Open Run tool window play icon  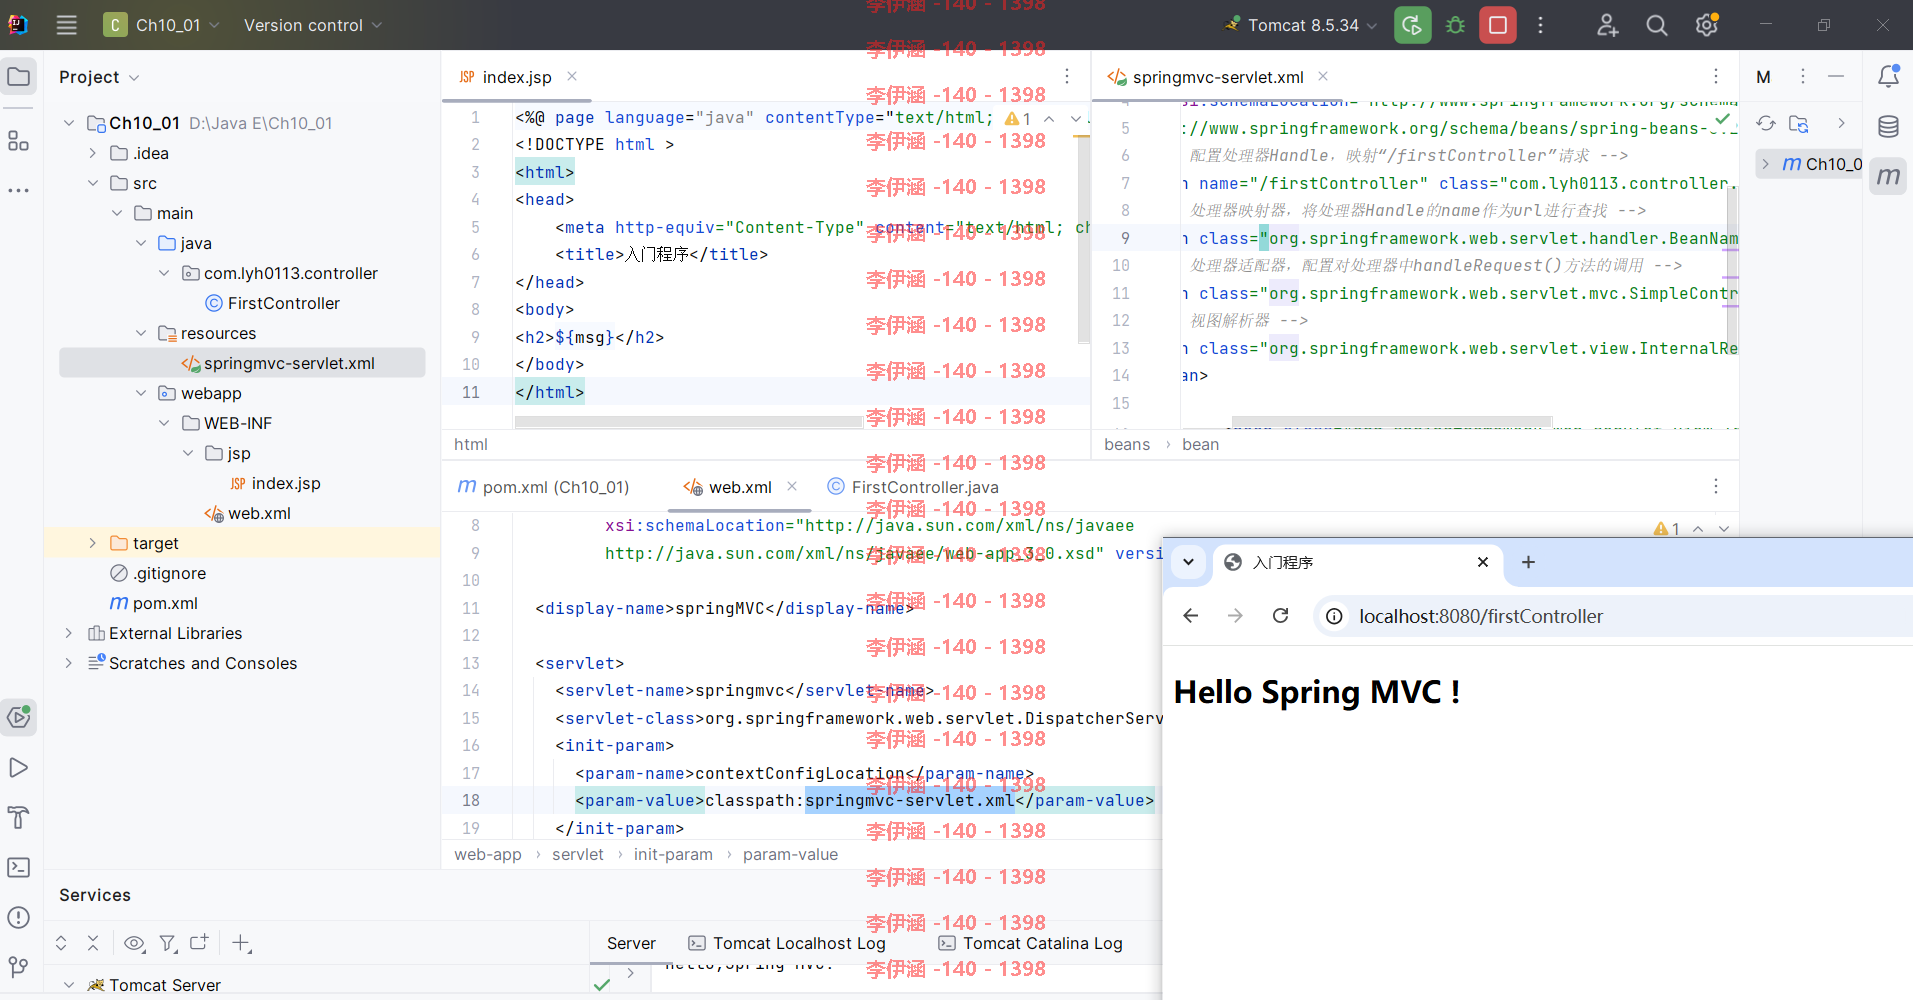coord(19,767)
